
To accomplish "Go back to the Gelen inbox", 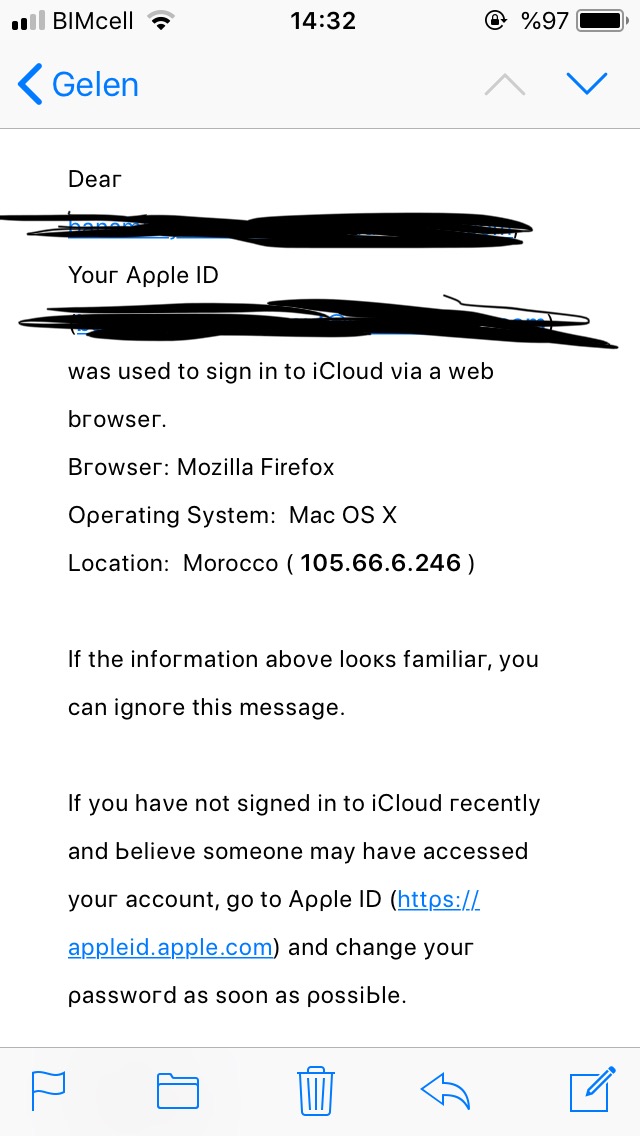I will [x=78, y=85].
